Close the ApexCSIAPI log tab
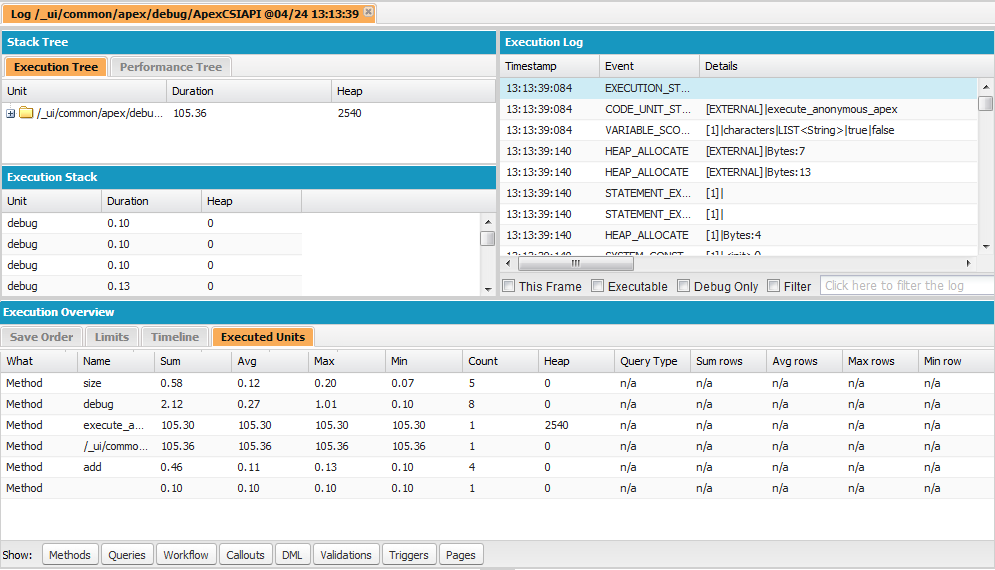Screen dimensions: 995x570 (x=368, y=12)
